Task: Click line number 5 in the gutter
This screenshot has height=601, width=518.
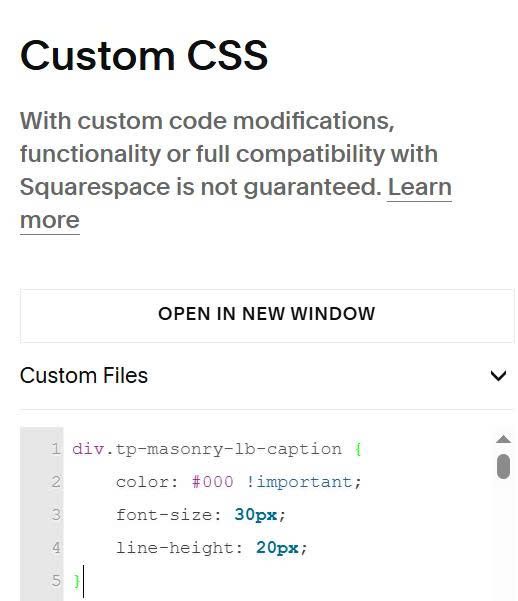Action: point(56,581)
